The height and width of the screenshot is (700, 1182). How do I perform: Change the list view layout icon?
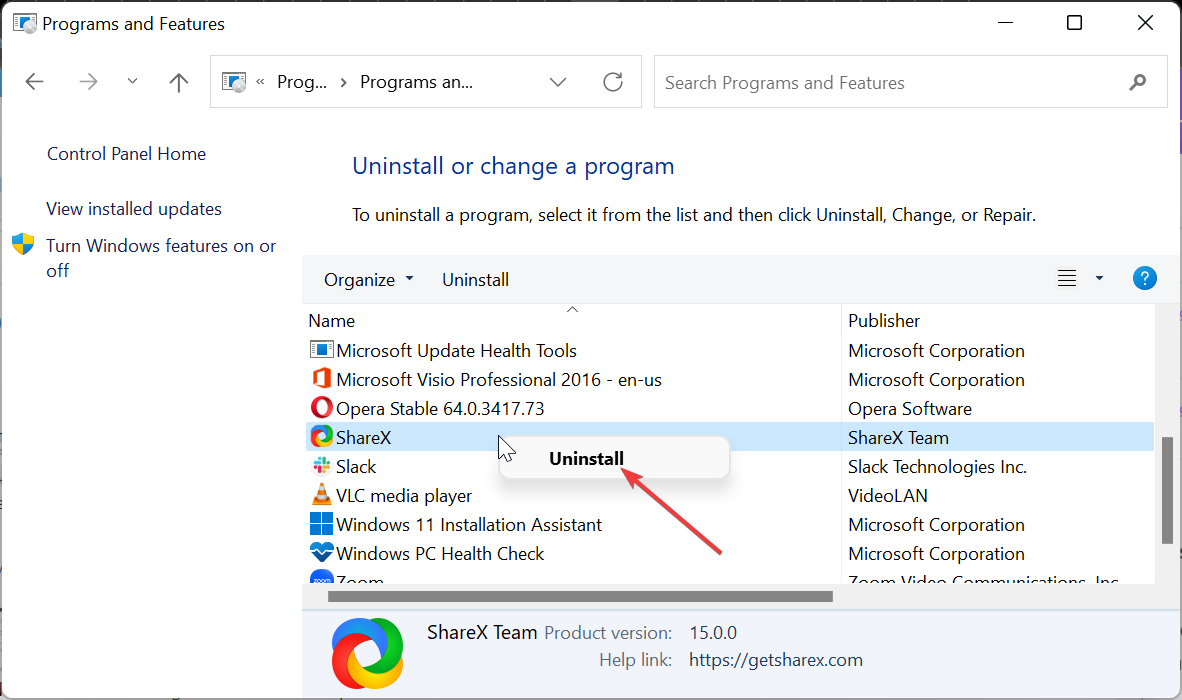point(1067,279)
